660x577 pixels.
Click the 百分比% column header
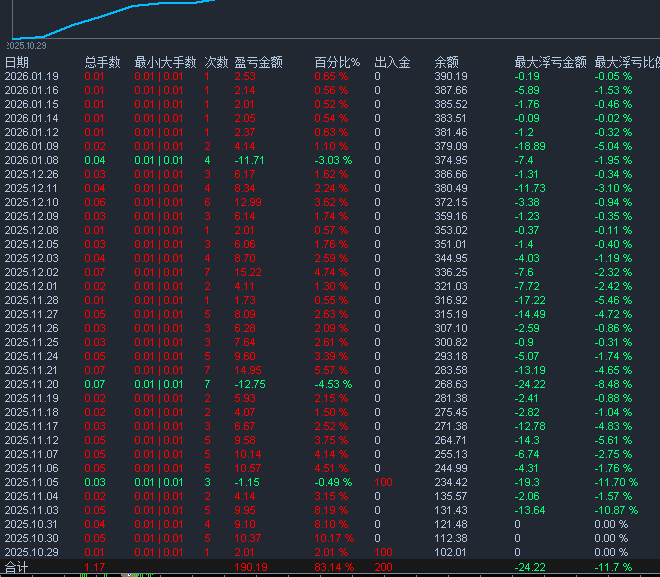coord(337,62)
